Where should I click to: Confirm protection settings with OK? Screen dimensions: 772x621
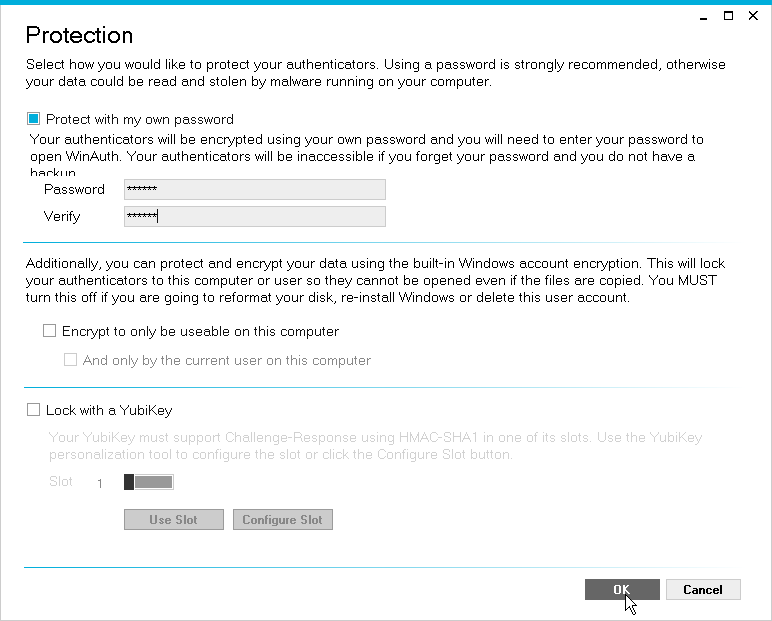coord(622,590)
